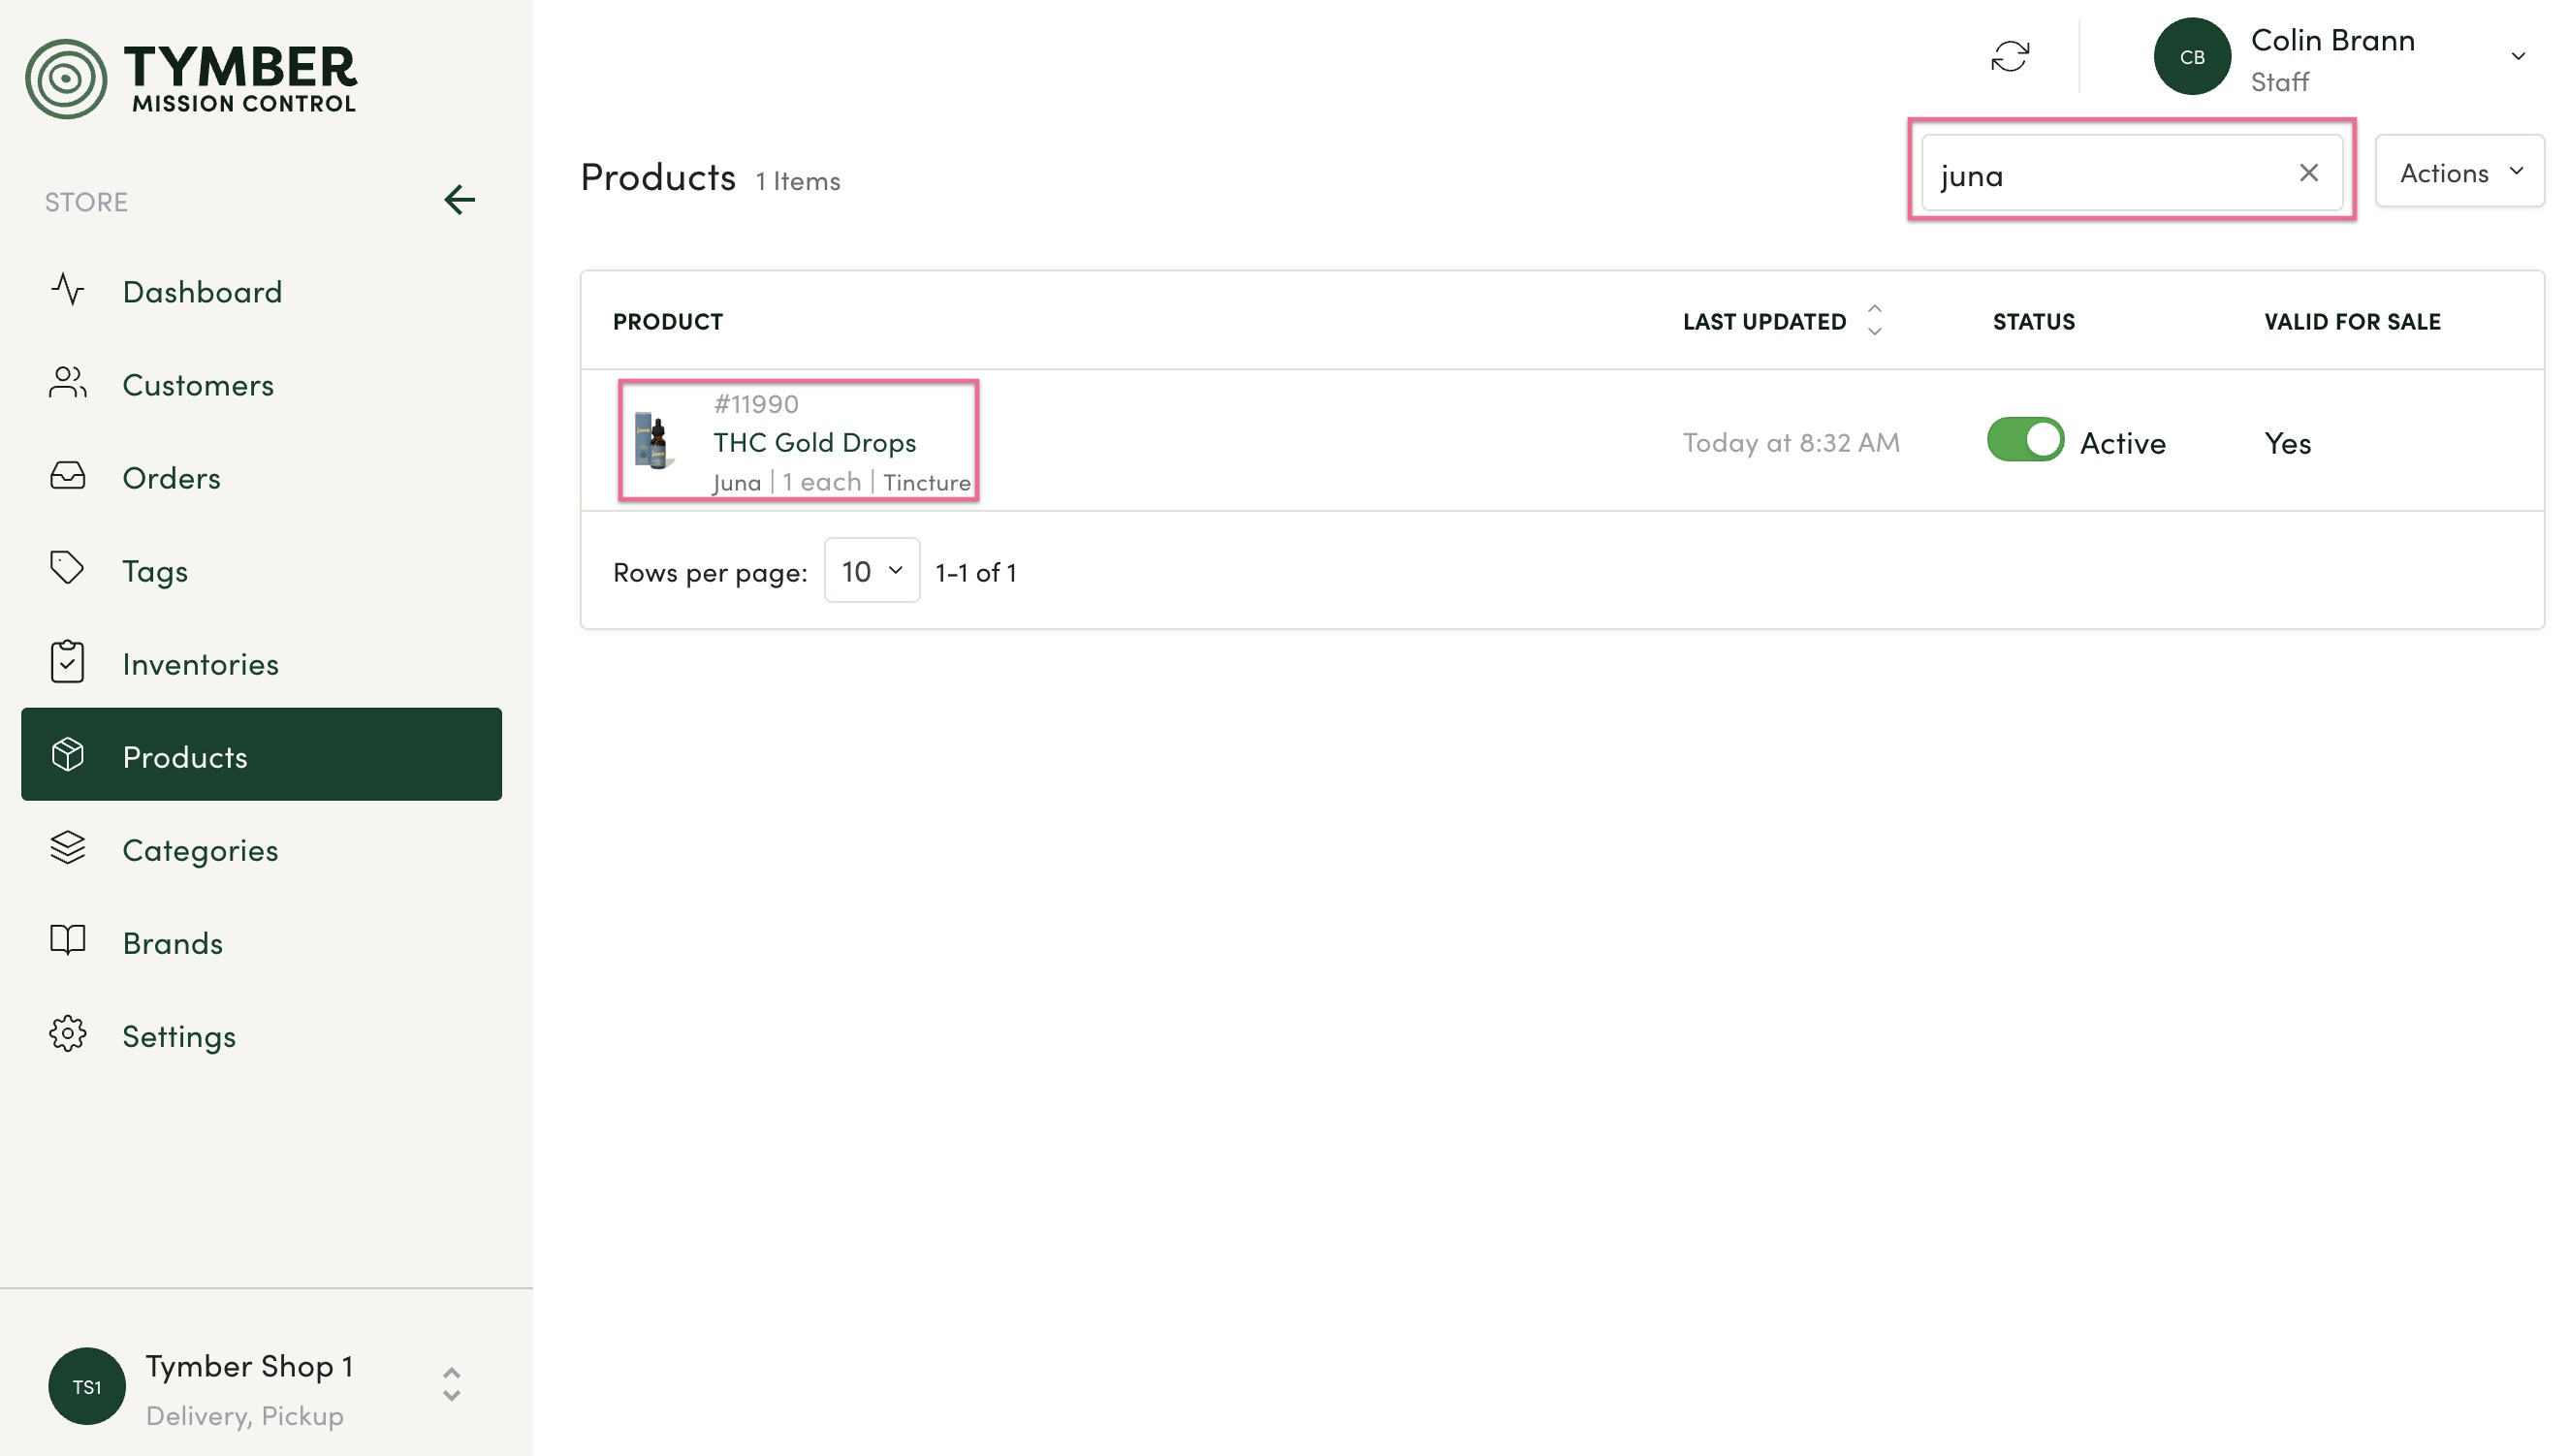Collapse the sidebar with the back arrow
2569x1456 pixels.
click(x=459, y=200)
